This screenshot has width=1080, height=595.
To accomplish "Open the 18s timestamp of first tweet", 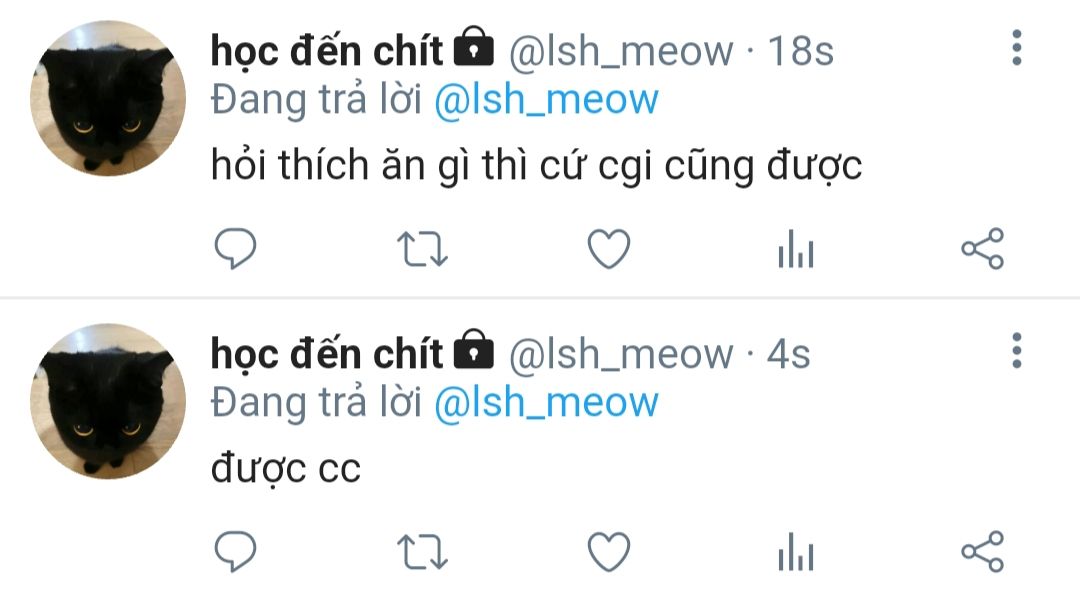I will (800, 51).
